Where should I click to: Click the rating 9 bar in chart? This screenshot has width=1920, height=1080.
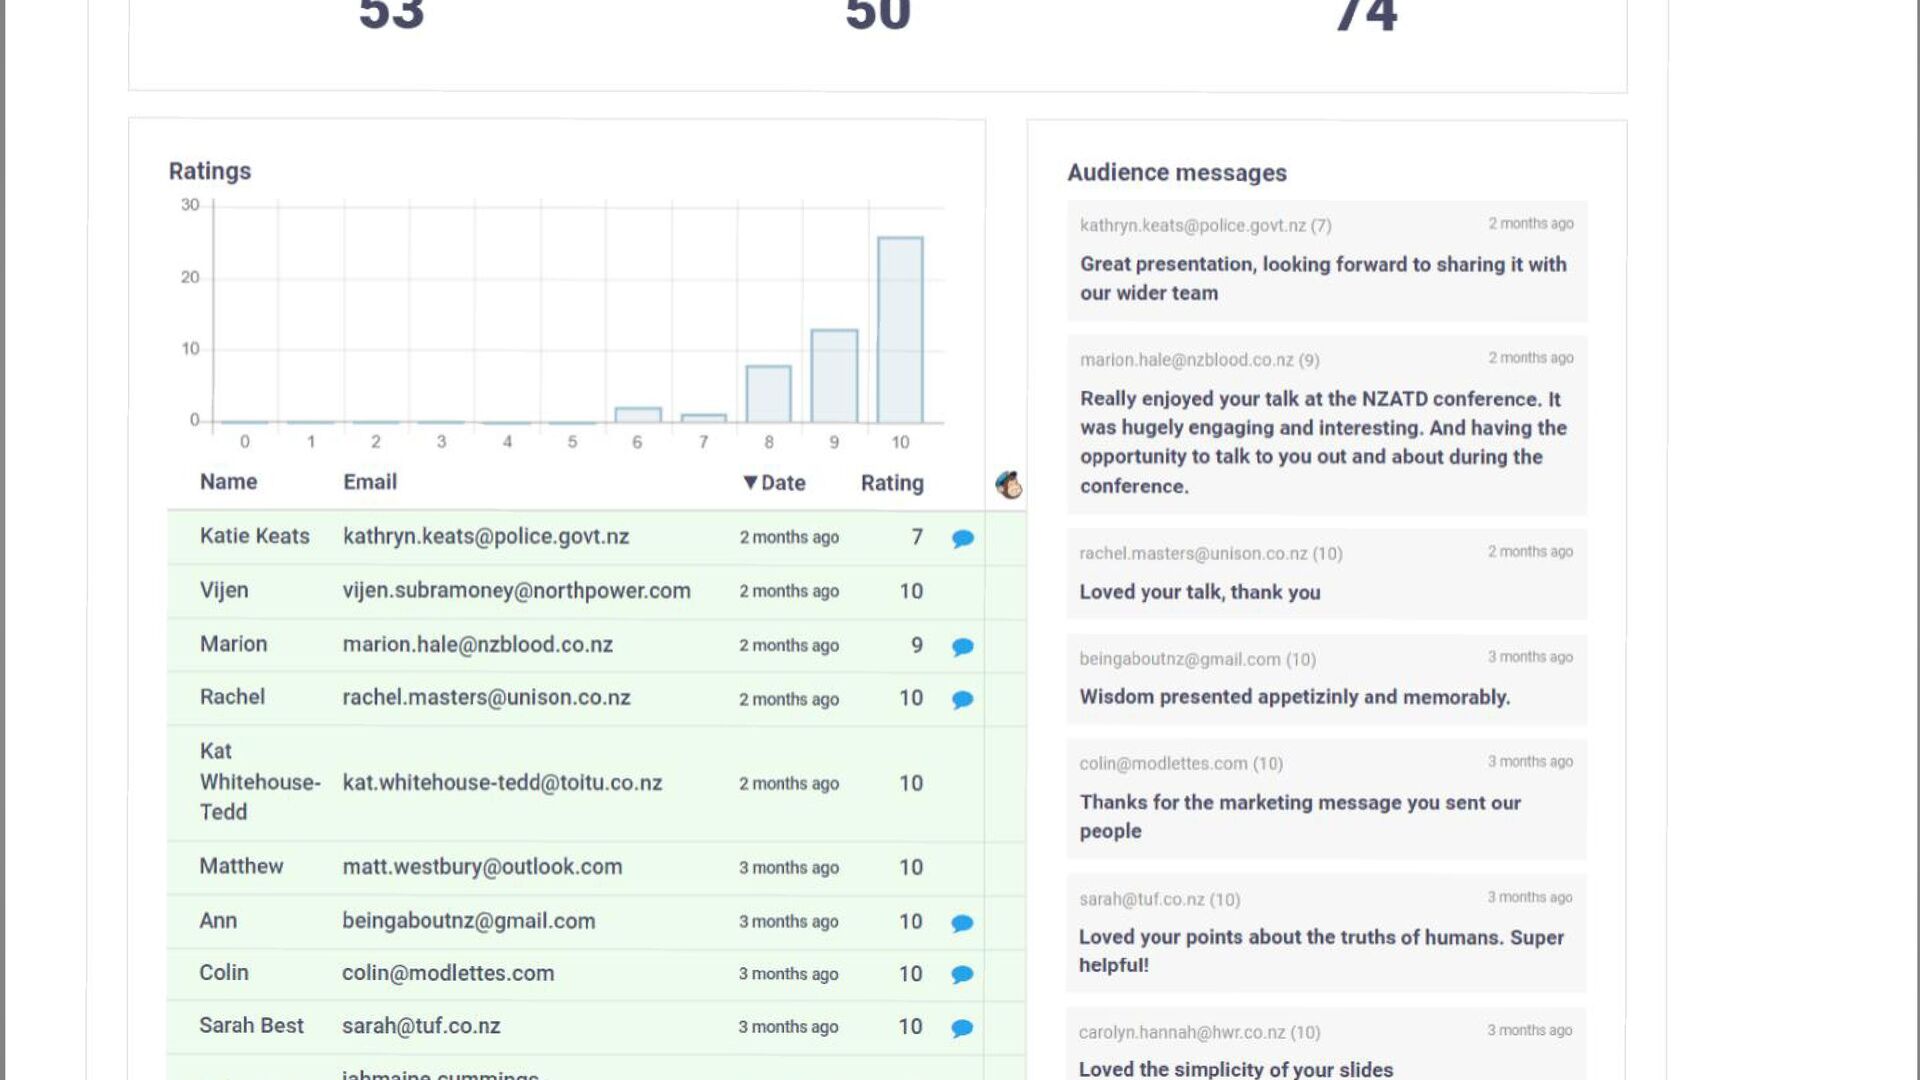click(834, 376)
